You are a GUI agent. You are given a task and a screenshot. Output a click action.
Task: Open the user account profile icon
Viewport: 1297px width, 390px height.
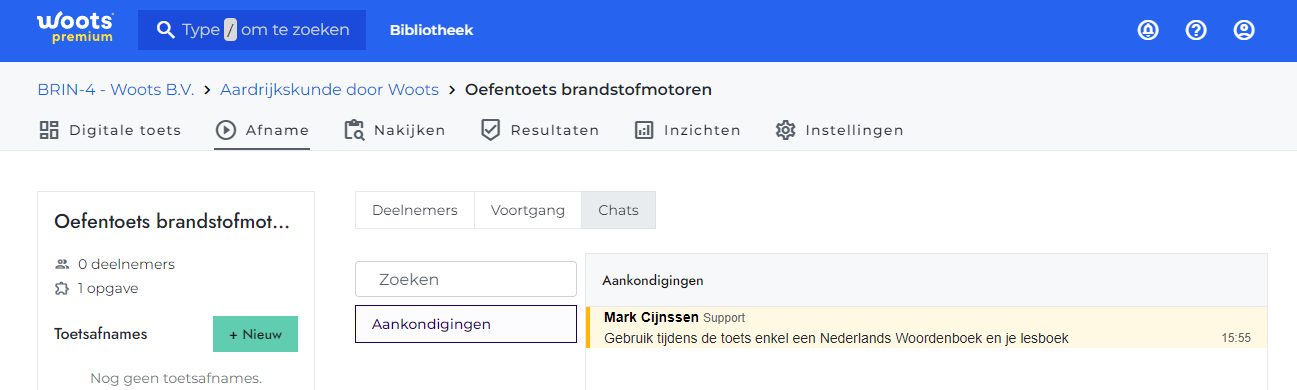[x=1244, y=30]
